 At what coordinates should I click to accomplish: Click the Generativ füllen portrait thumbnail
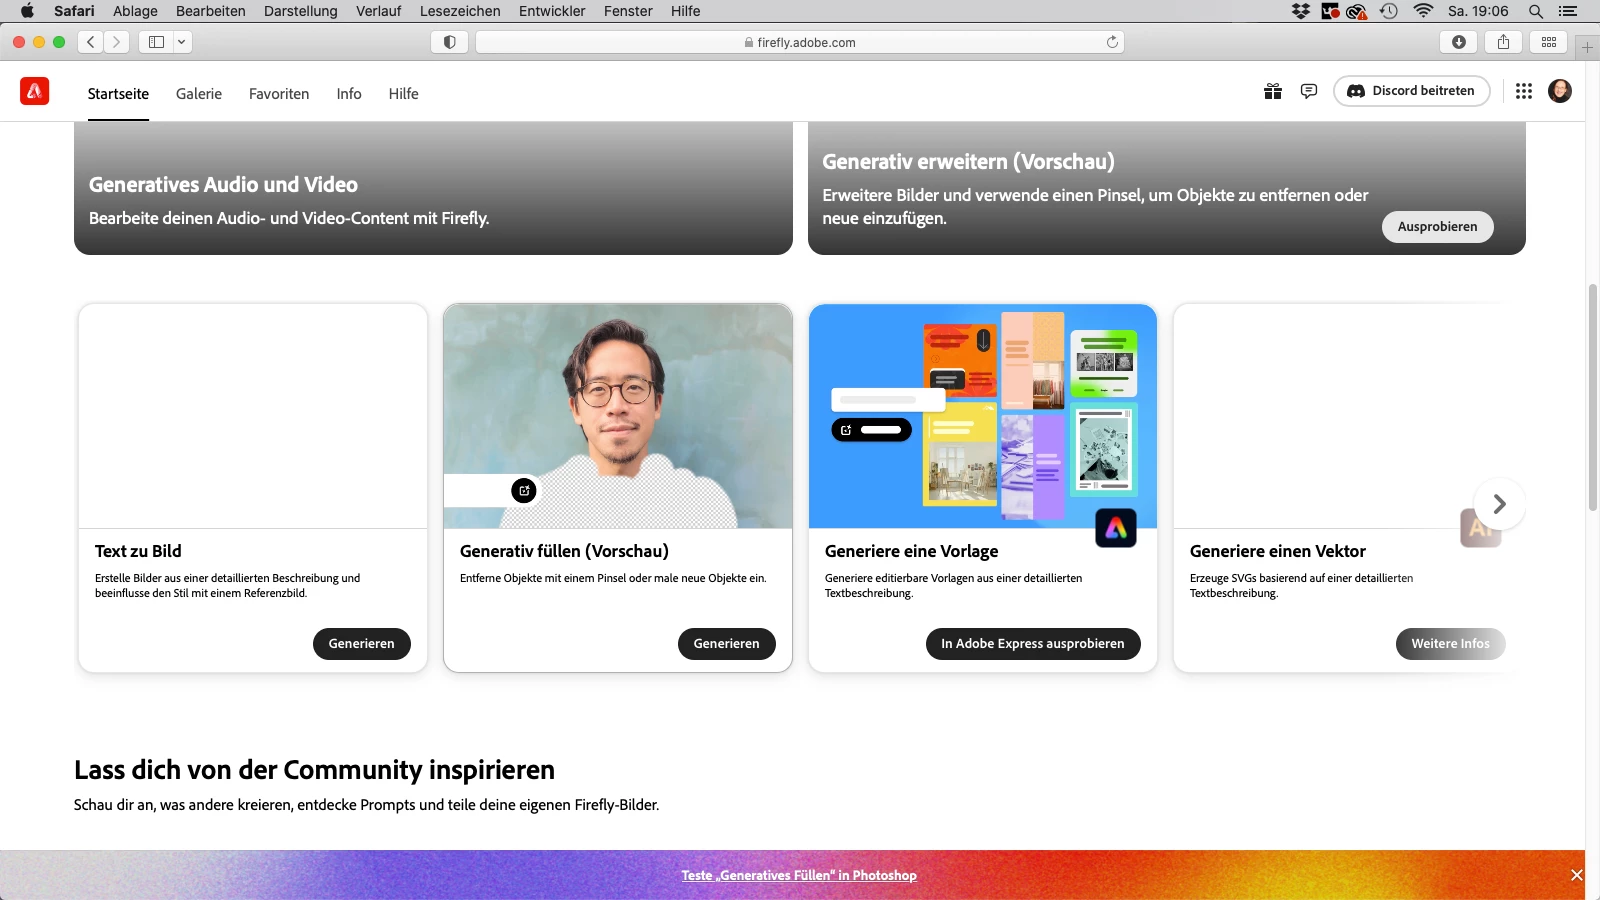(618, 416)
